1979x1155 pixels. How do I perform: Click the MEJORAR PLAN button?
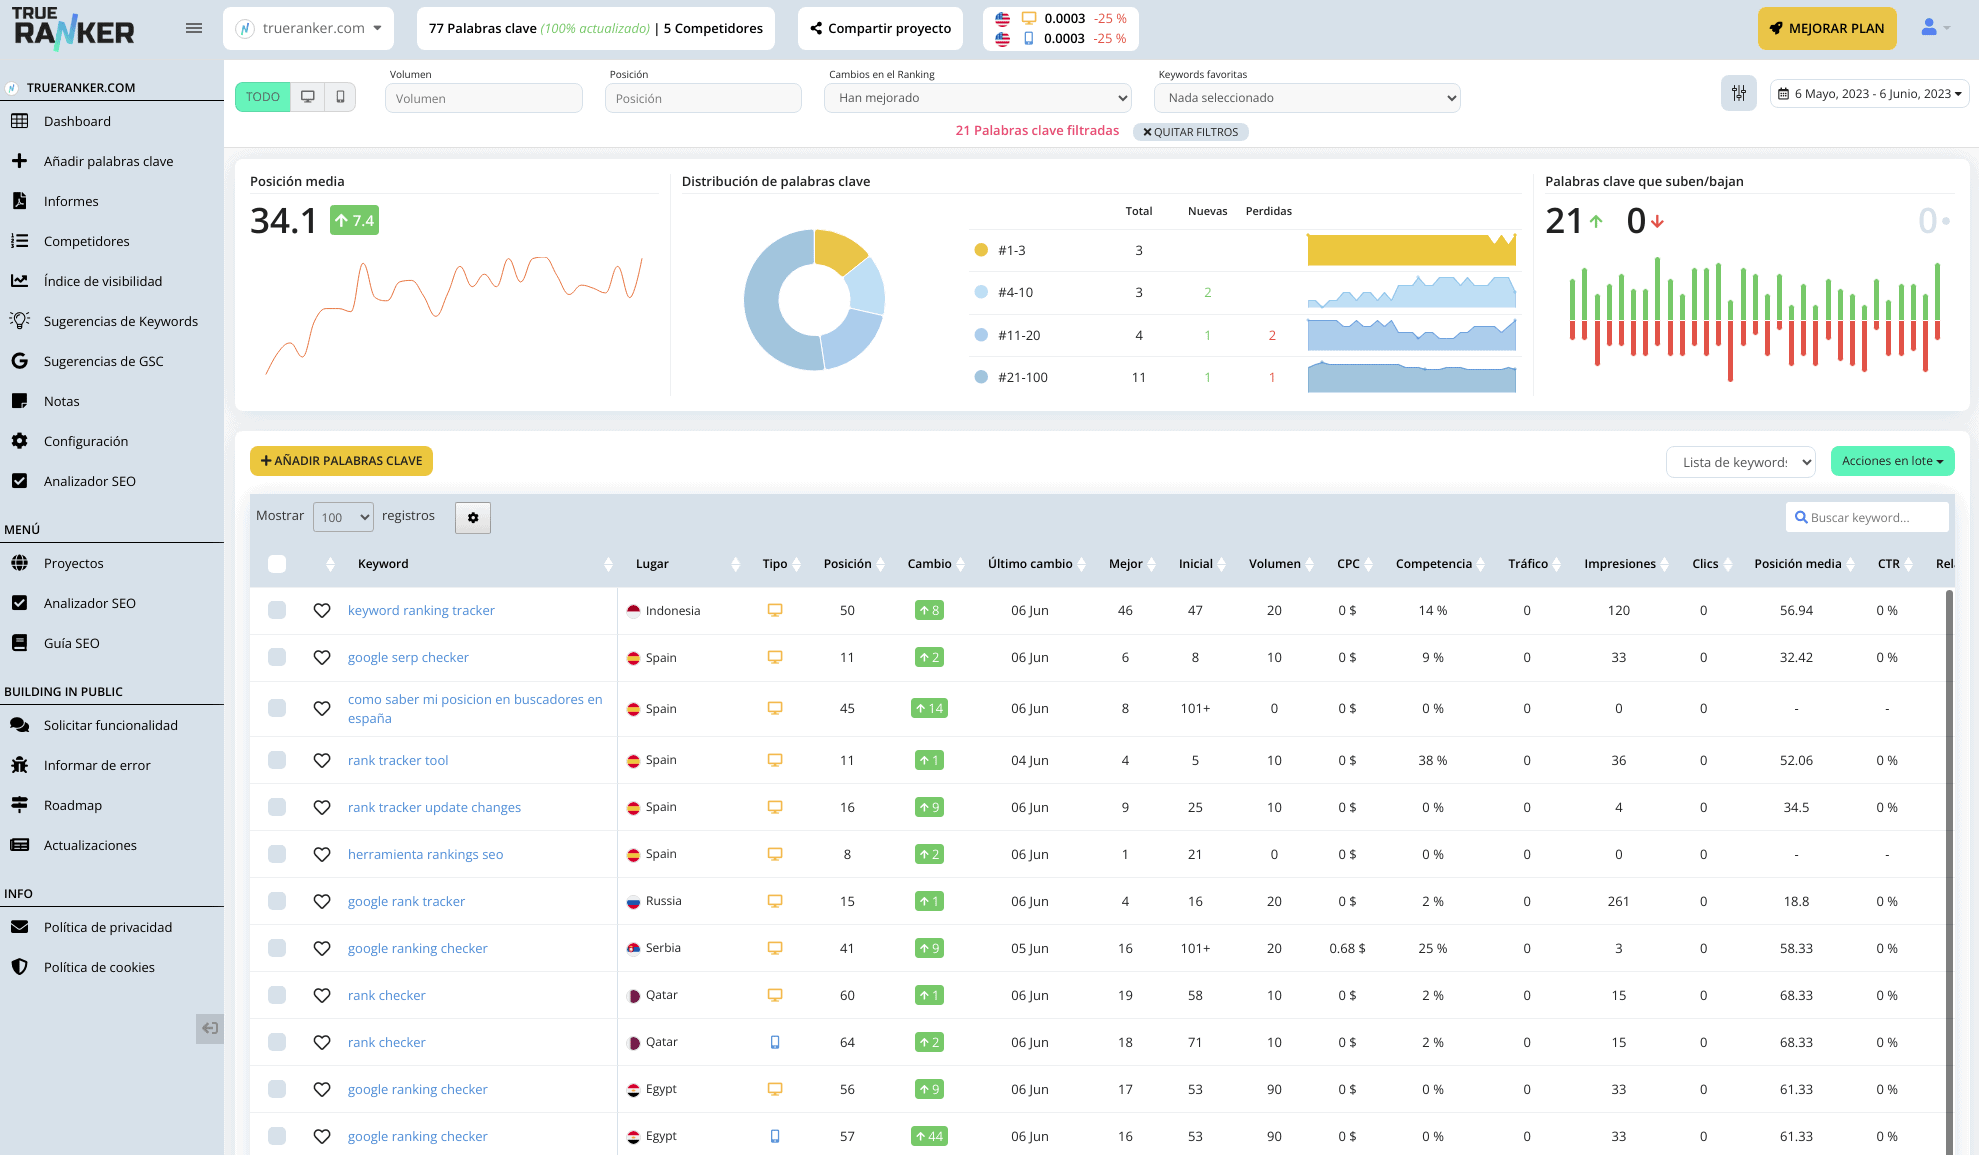pos(1827,28)
